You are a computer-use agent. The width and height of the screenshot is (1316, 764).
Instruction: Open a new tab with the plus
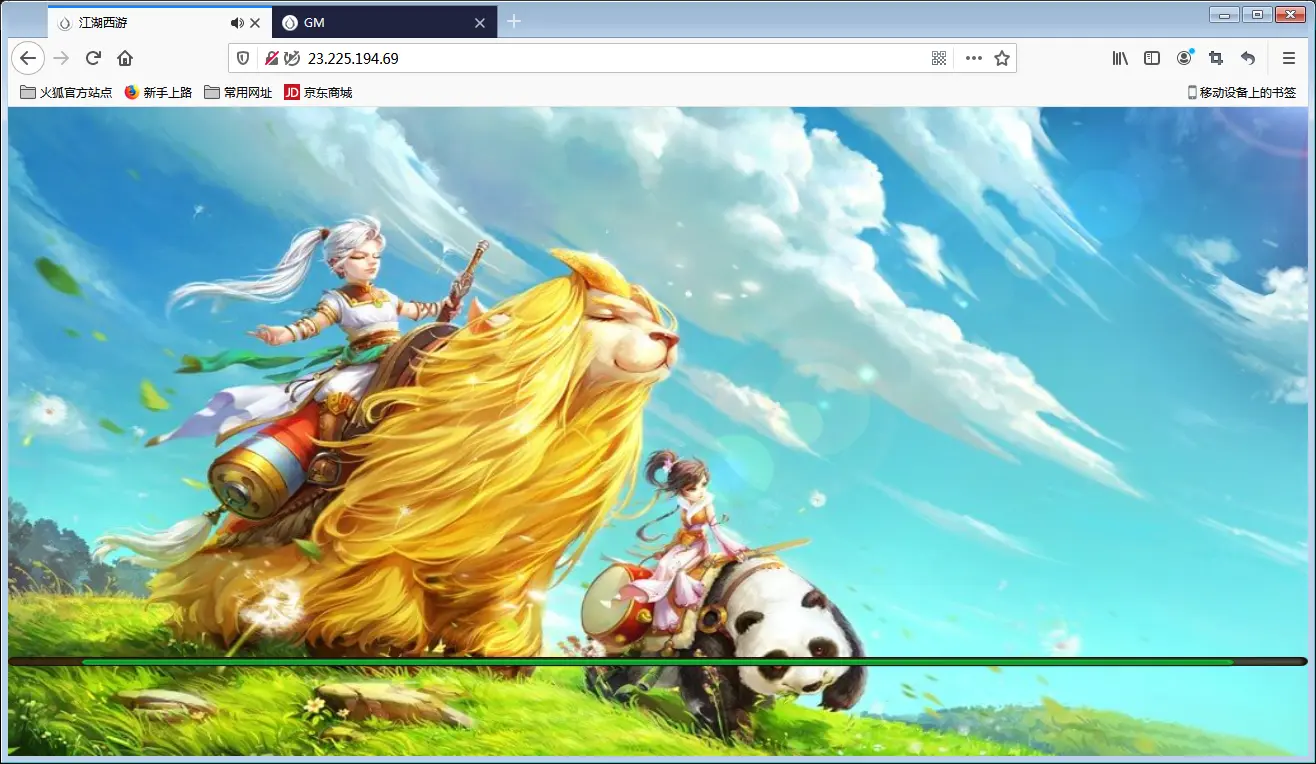point(514,22)
